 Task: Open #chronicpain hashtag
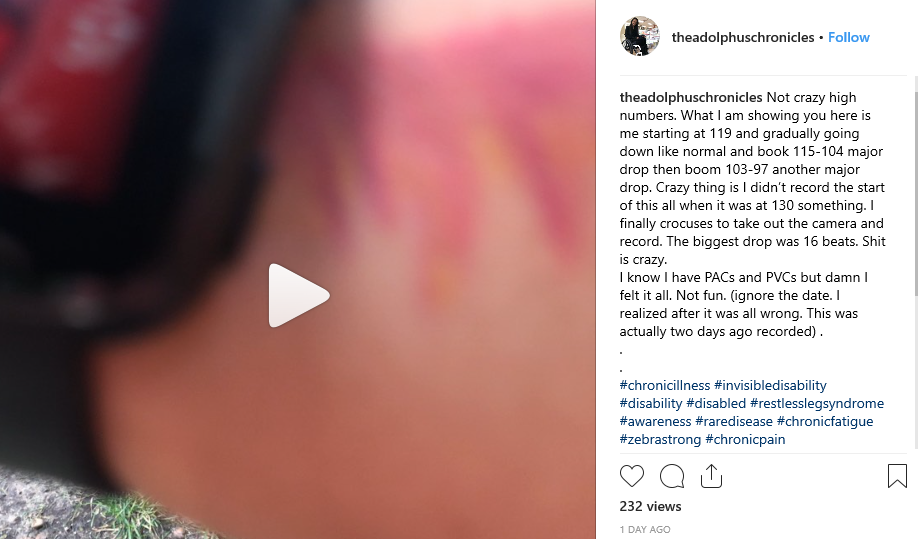click(745, 440)
